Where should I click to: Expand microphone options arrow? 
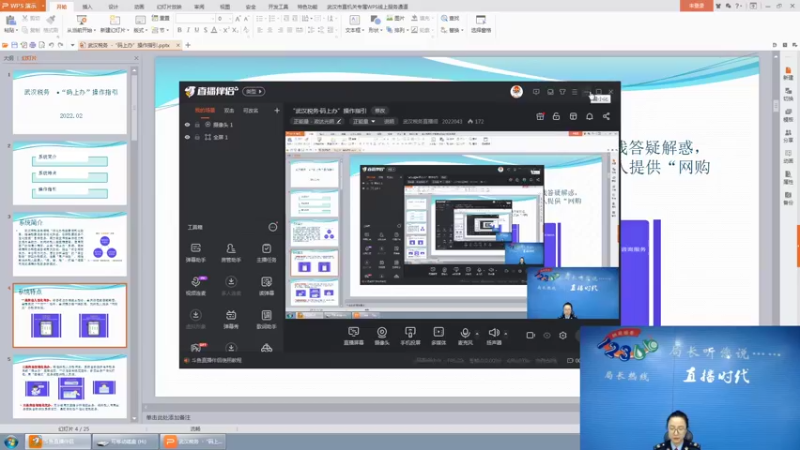point(477,334)
